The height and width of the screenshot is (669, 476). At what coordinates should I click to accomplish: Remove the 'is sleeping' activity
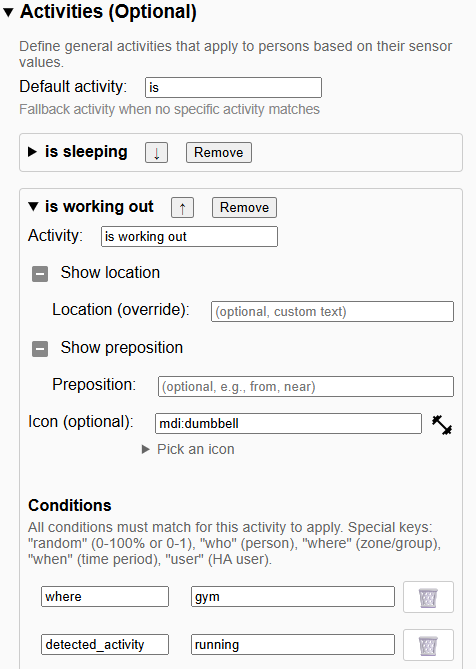click(219, 152)
